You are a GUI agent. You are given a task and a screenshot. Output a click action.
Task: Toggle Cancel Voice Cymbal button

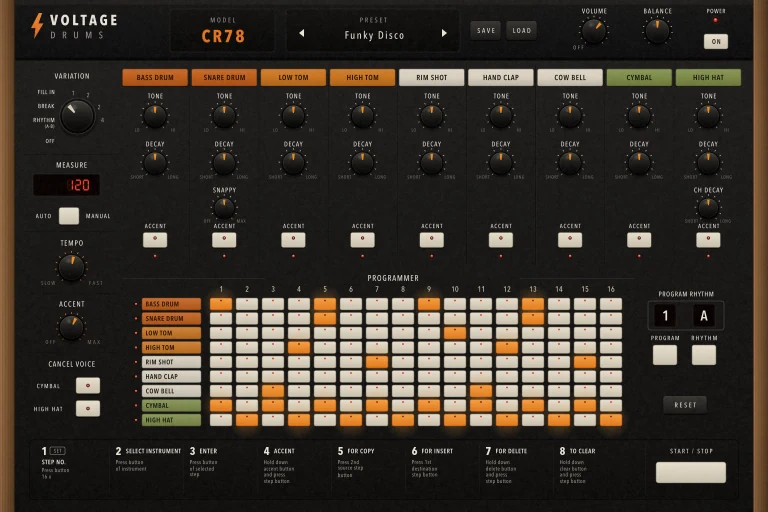(88, 386)
